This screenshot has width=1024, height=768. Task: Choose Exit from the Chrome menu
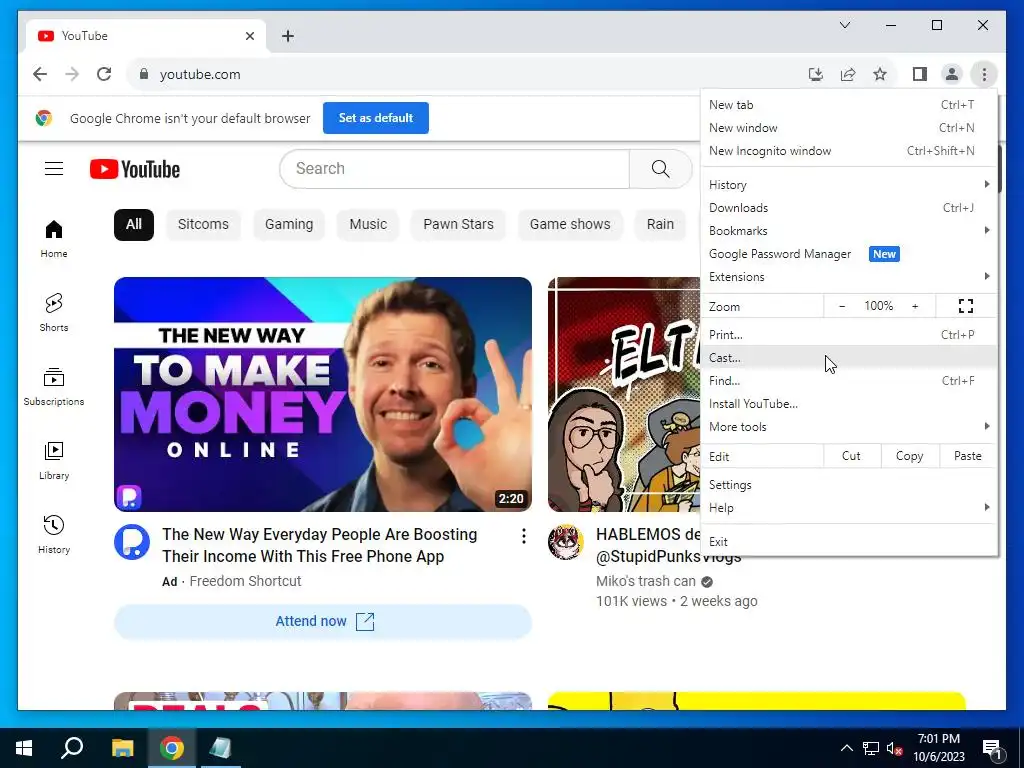[x=848, y=541]
